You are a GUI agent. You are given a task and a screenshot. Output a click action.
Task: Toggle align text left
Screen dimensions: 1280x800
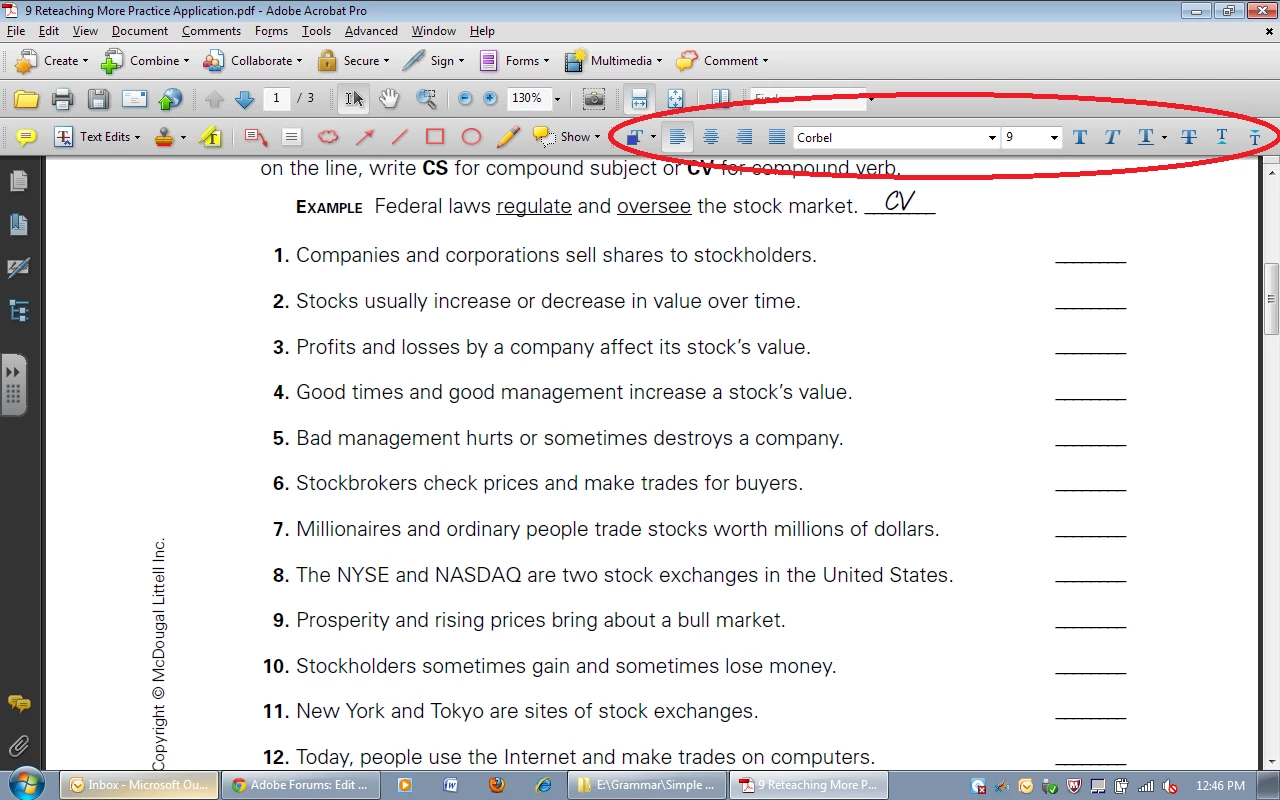click(677, 137)
